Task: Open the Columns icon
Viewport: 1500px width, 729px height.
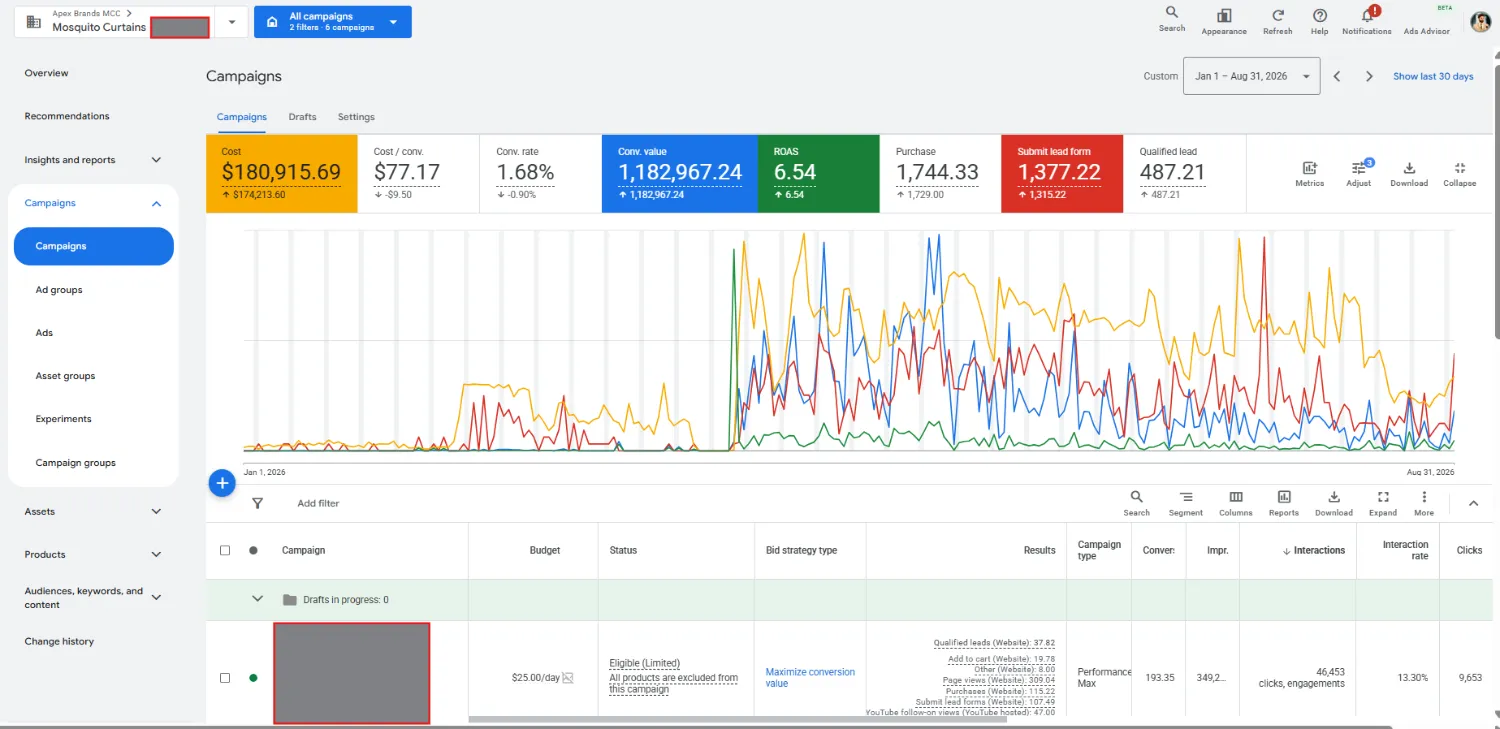Action: click(1235, 503)
